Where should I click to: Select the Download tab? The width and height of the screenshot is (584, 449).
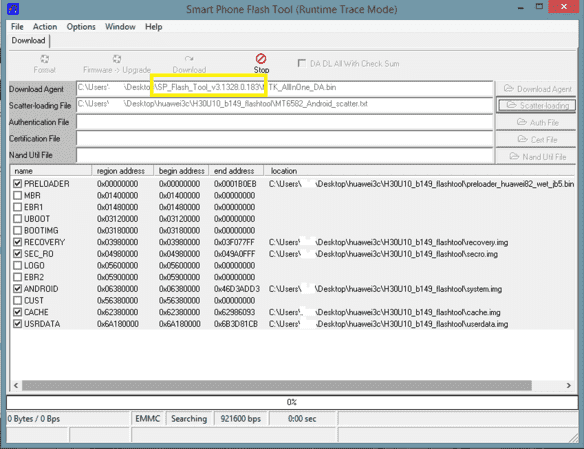[28, 41]
